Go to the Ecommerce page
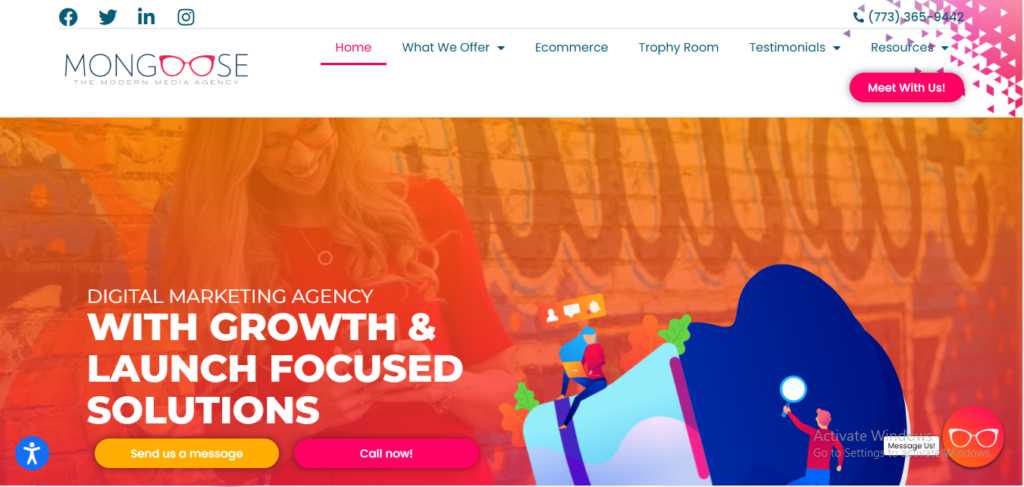Viewport: 1024px width, 487px height. pyautogui.click(x=571, y=48)
